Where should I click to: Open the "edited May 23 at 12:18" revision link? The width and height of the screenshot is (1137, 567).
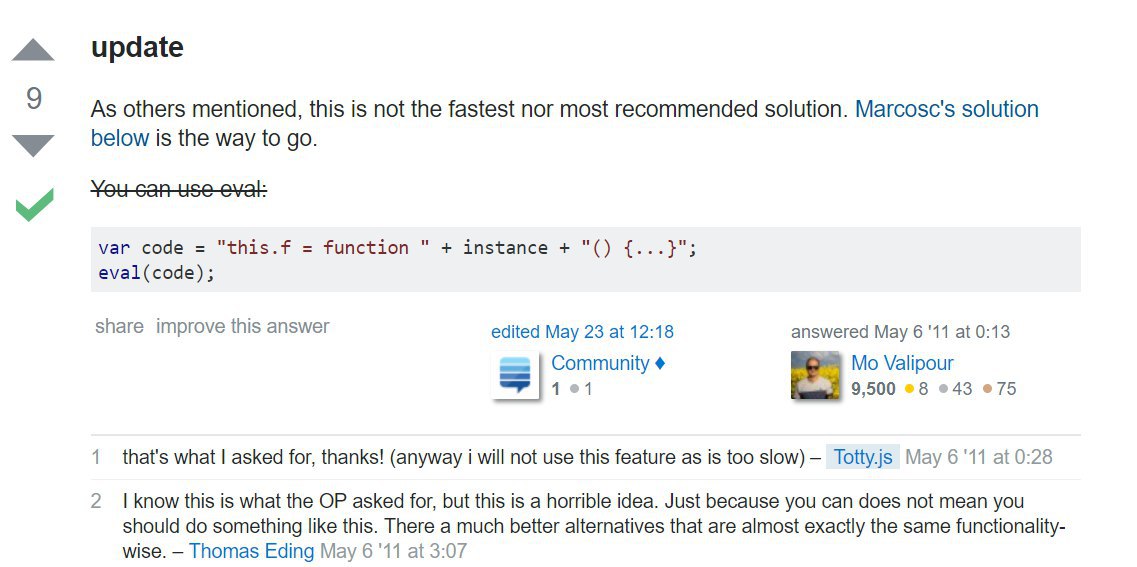pos(582,332)
